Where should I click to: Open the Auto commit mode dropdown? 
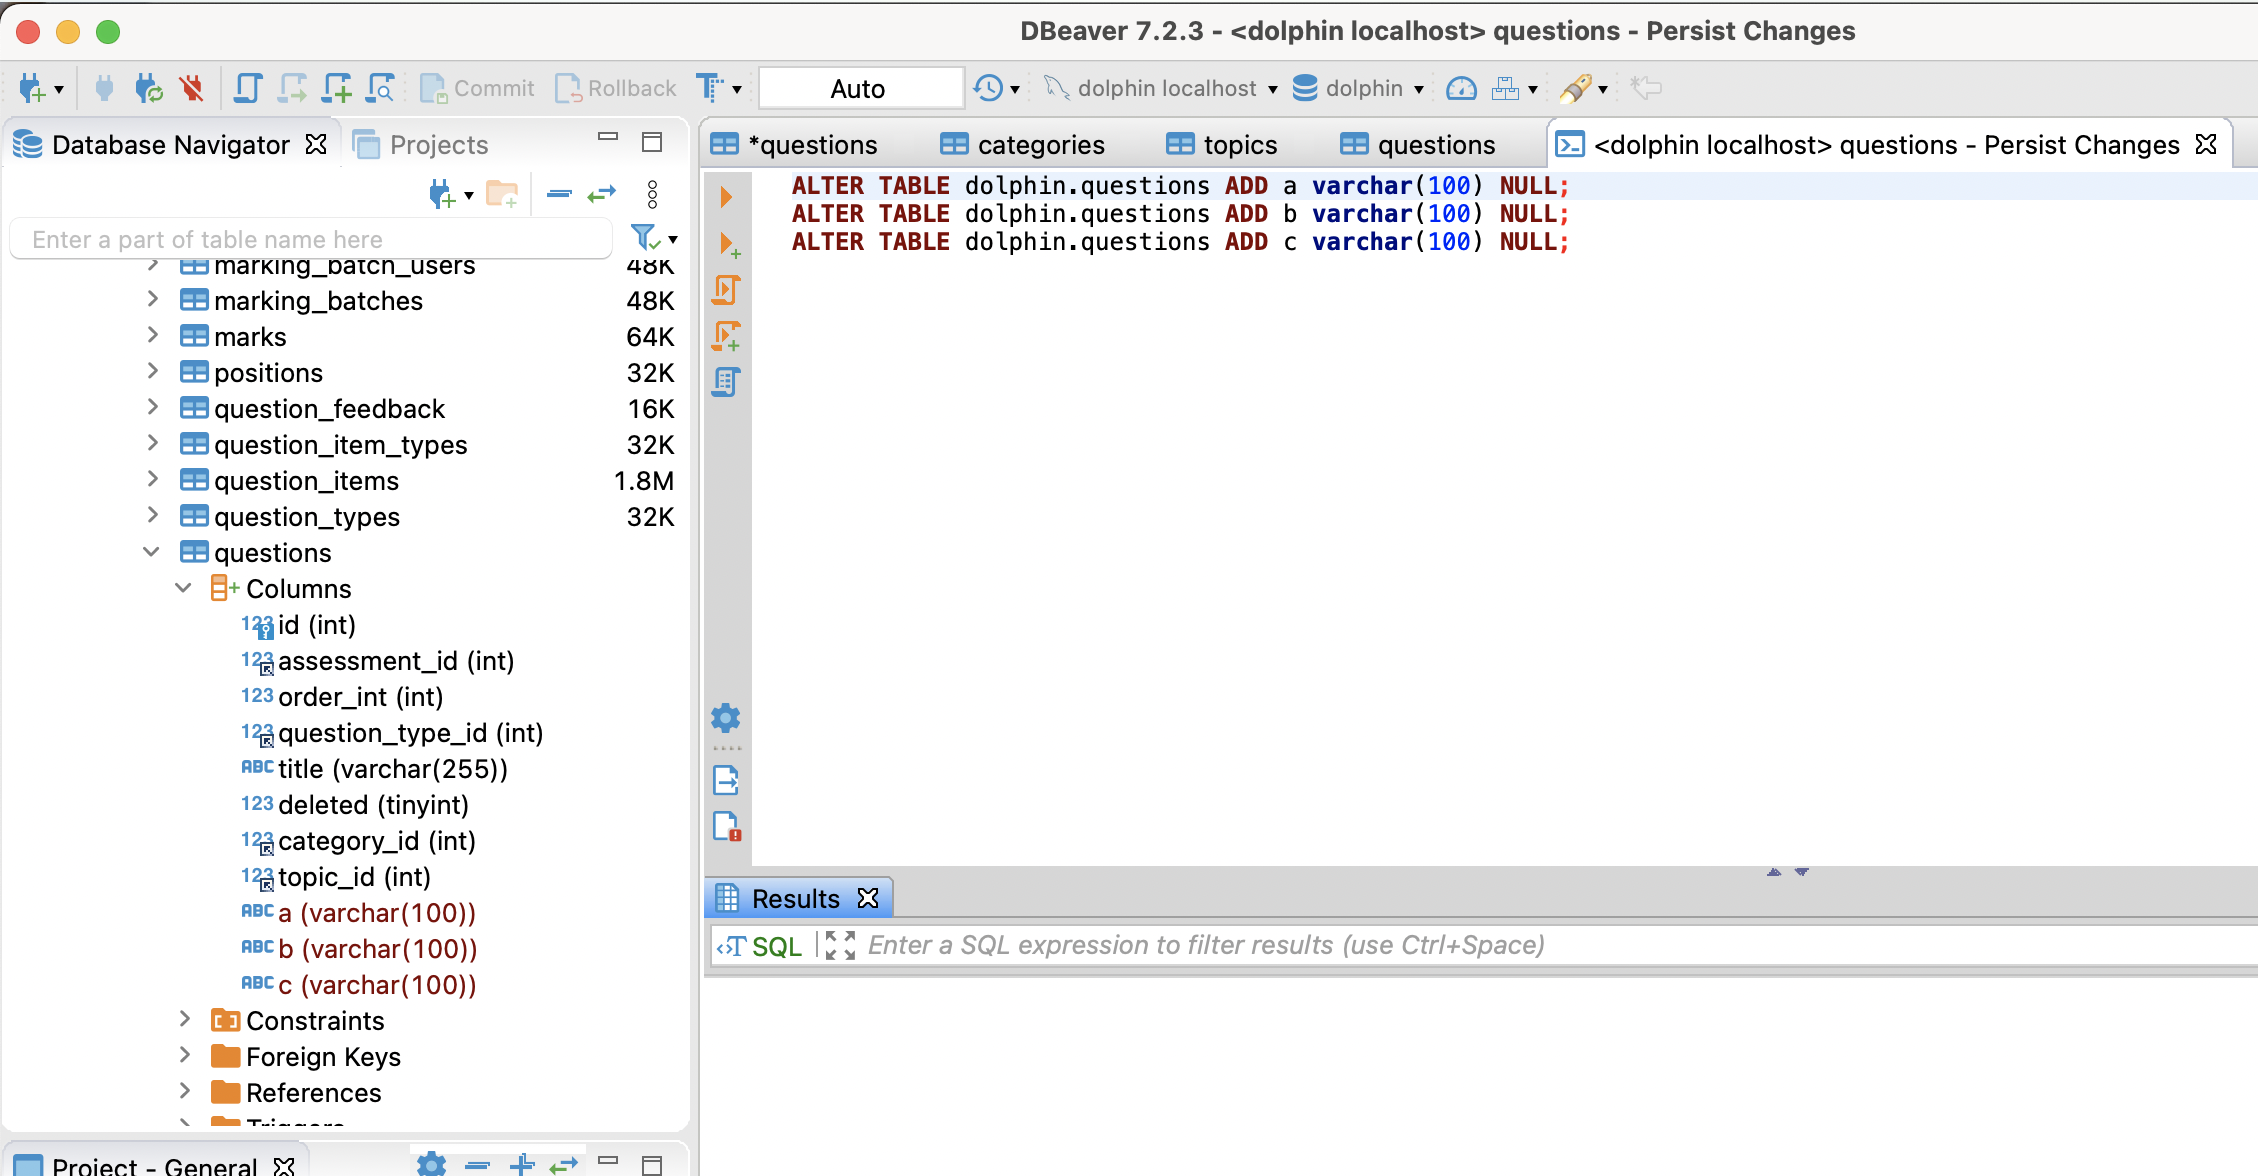point(860,87)
